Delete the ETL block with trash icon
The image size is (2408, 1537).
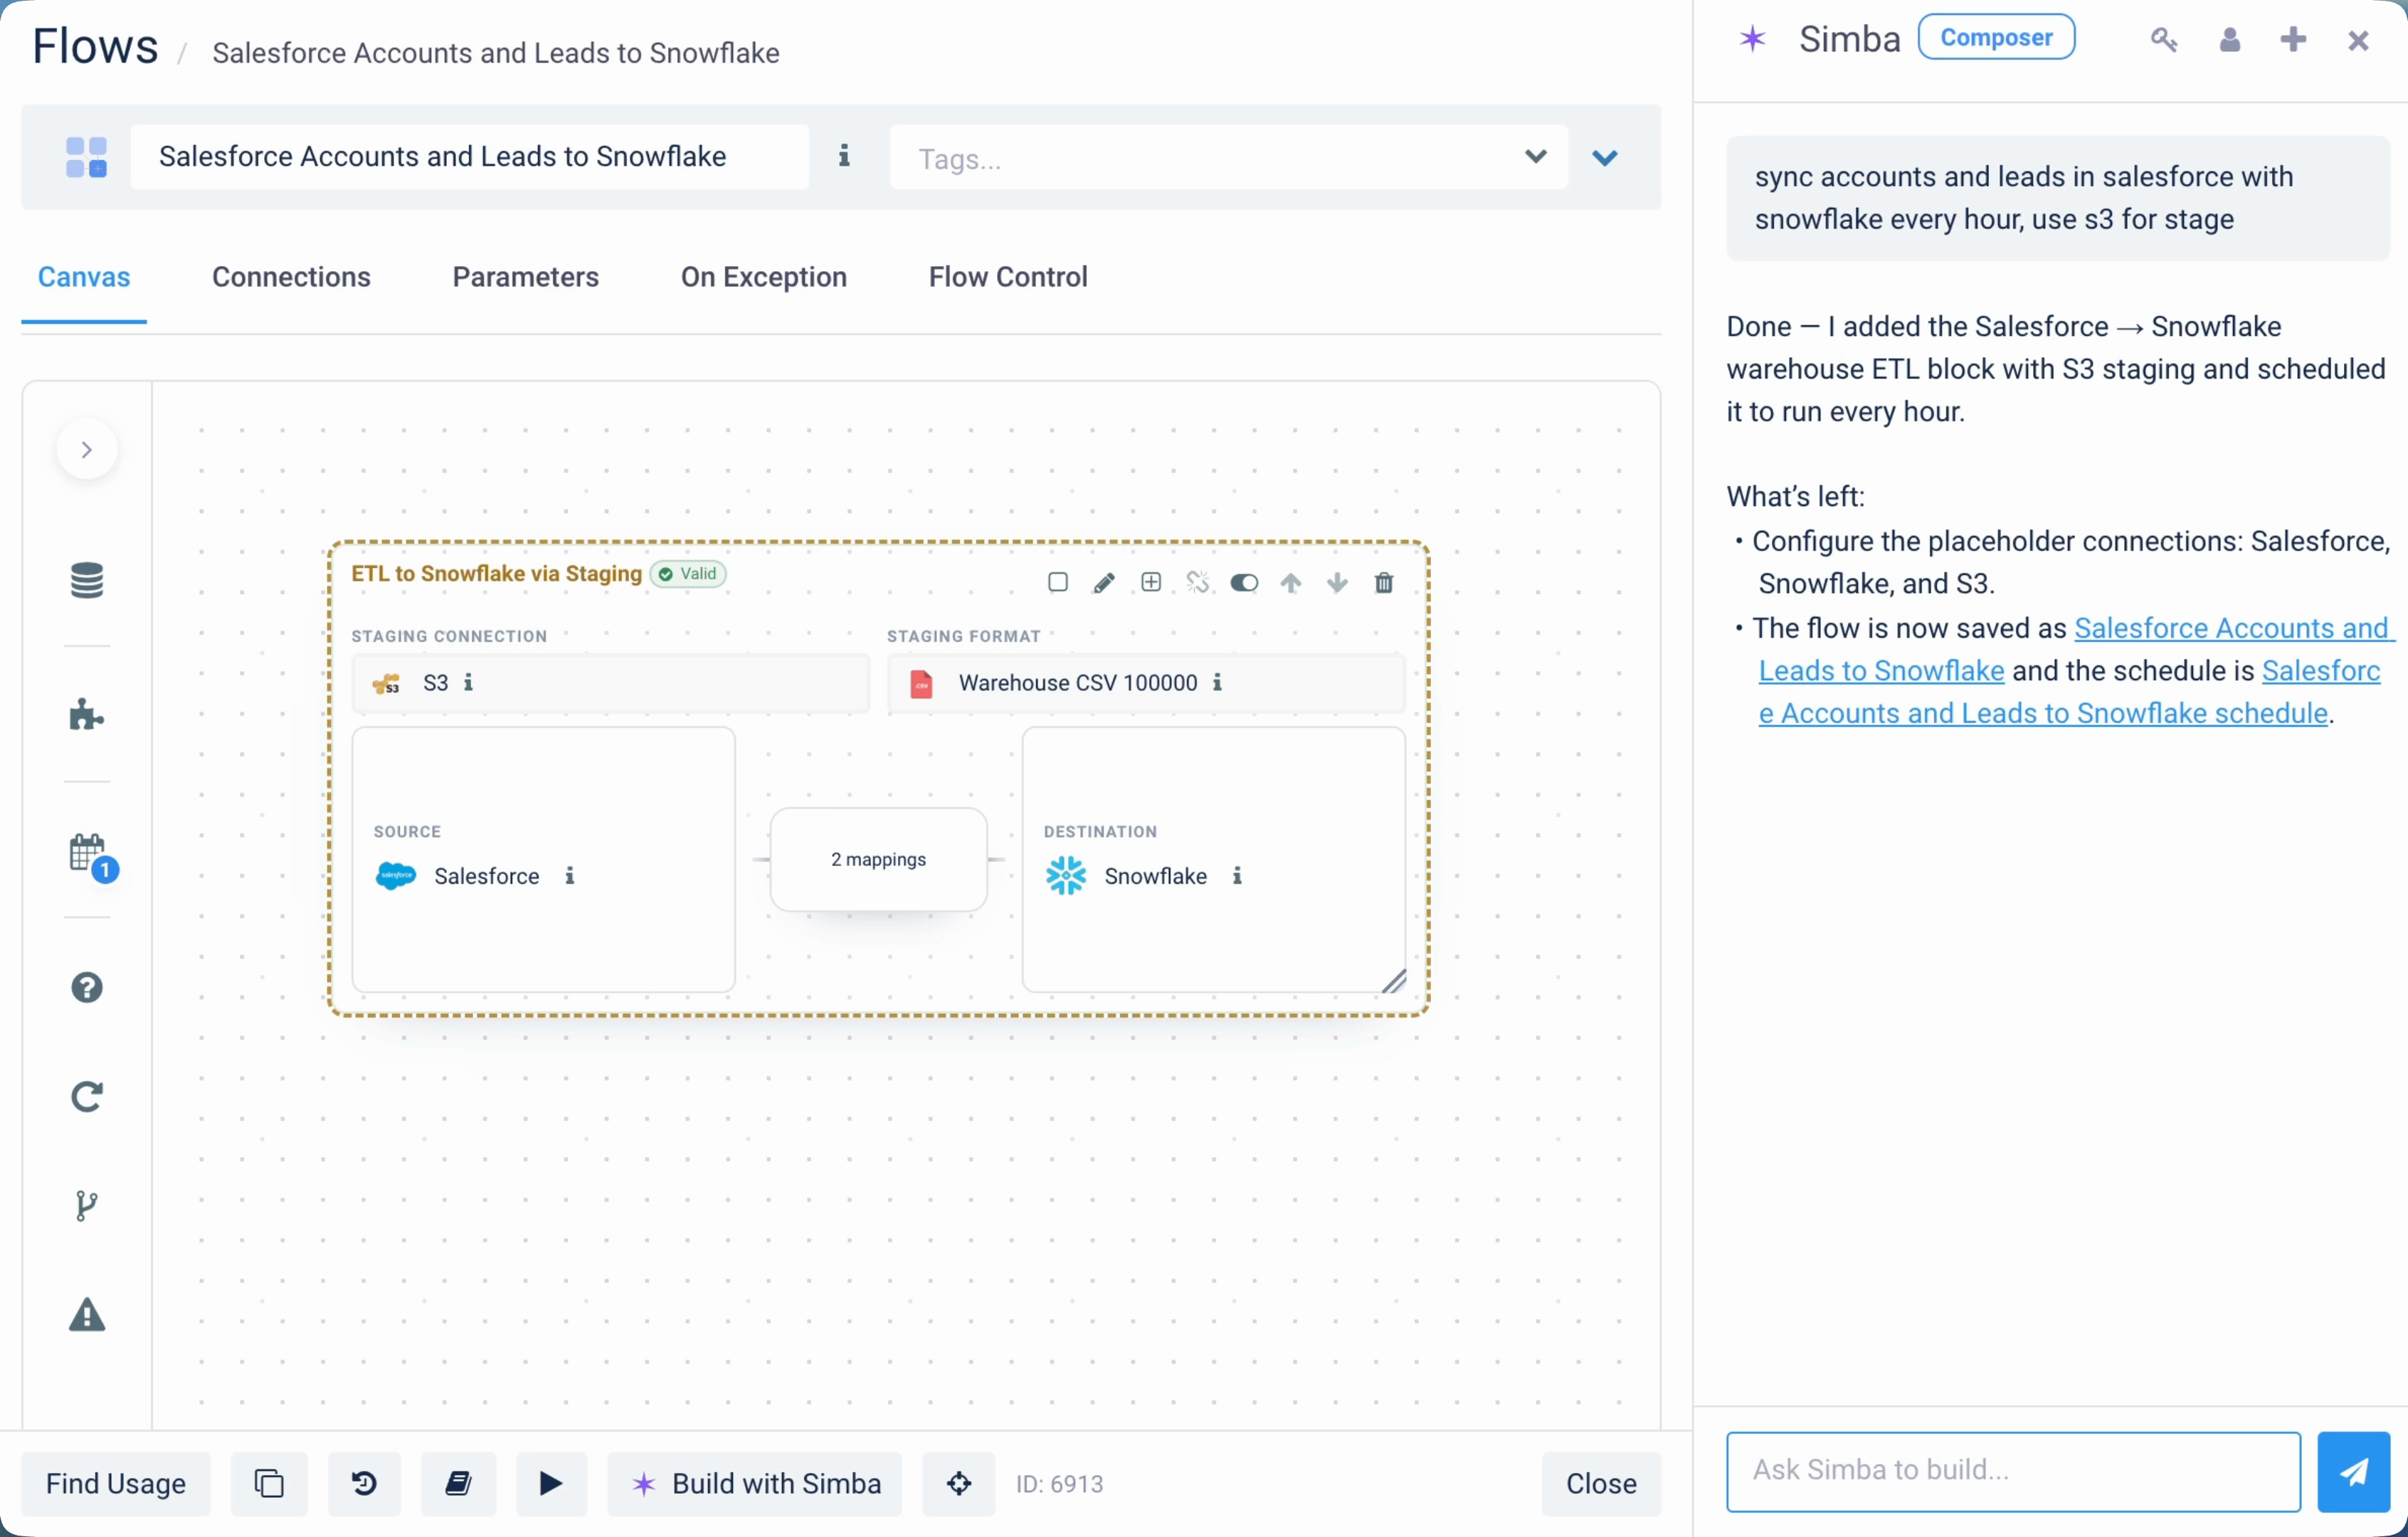point(1384,583)
